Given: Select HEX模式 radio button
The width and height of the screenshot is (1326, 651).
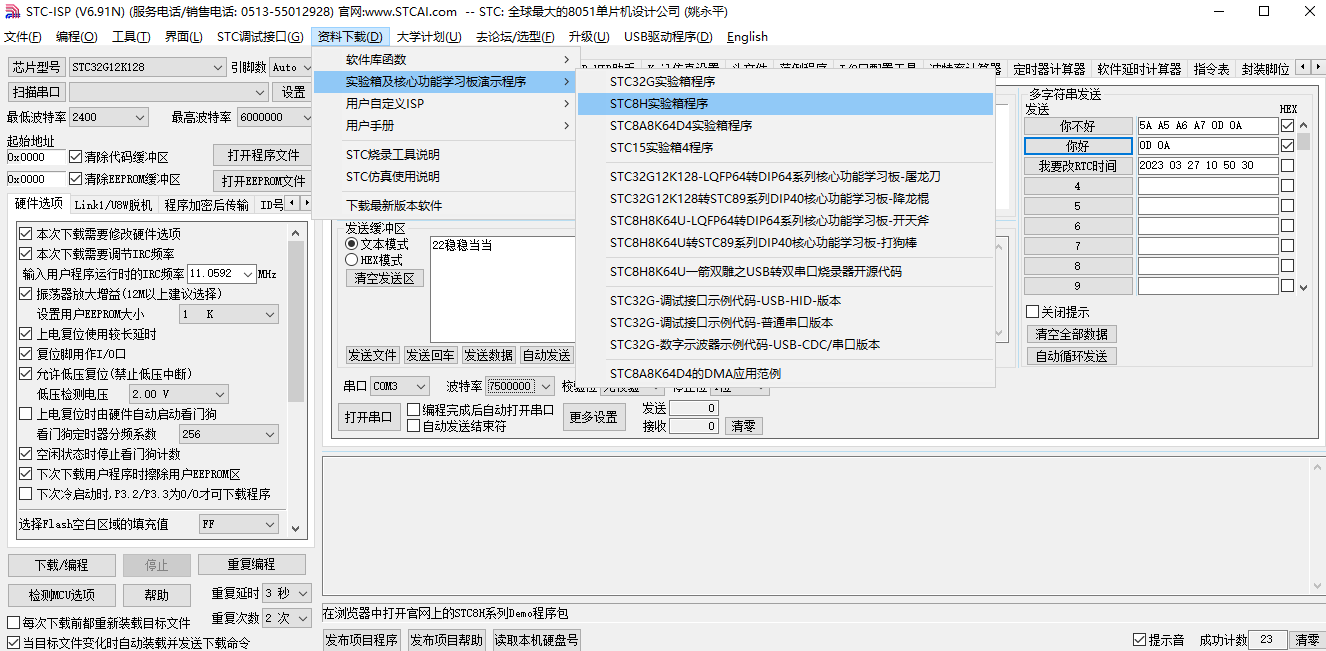Looking at the screenshot, I should click(x=351, y=260).
